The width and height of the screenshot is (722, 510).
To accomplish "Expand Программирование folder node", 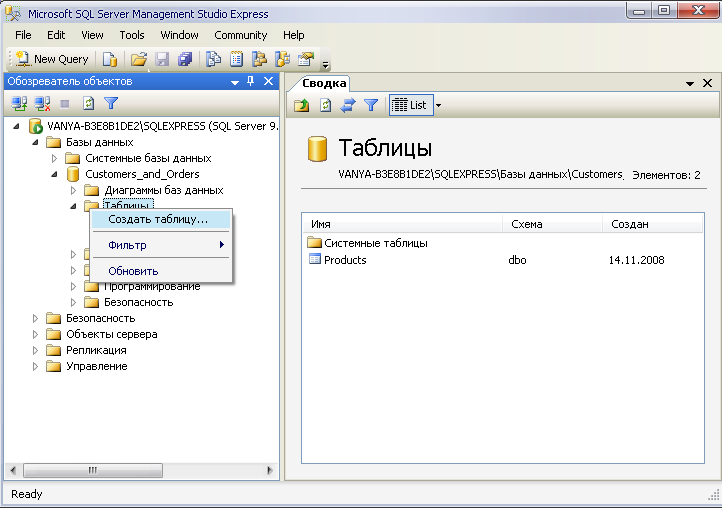I will tap(73, 286).
